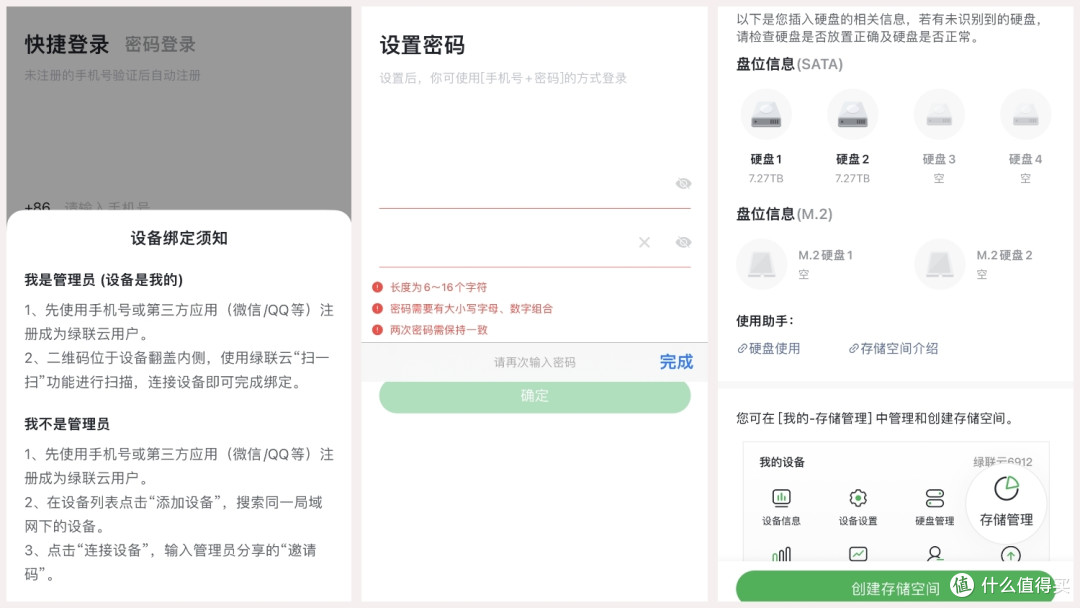Open the highlighted 存储管理 icon
Image resolution: width=1080 pixels, height=608 pixels.
click(x=1006, y=503)
